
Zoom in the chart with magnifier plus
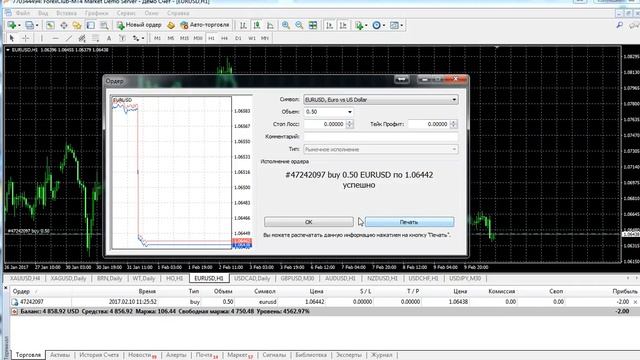tap(286, 25)
